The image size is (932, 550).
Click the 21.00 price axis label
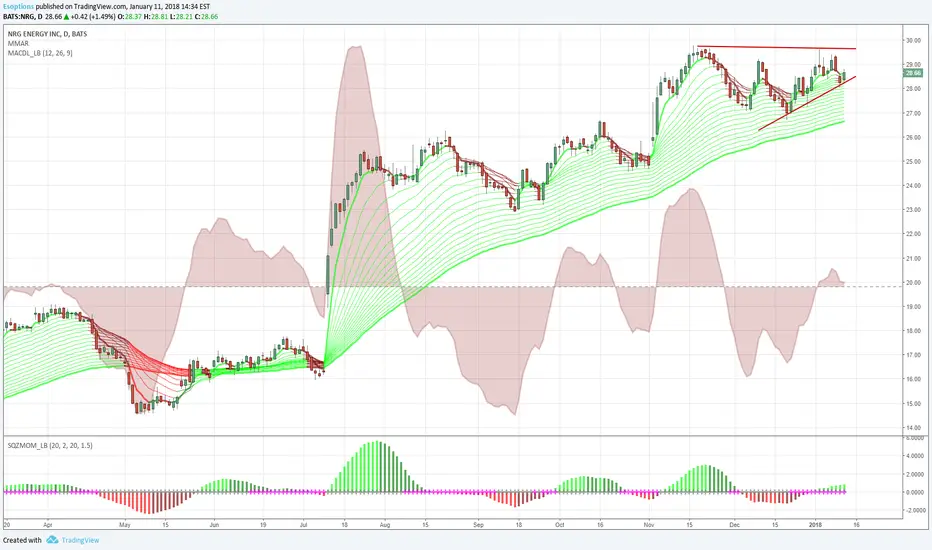912,259
